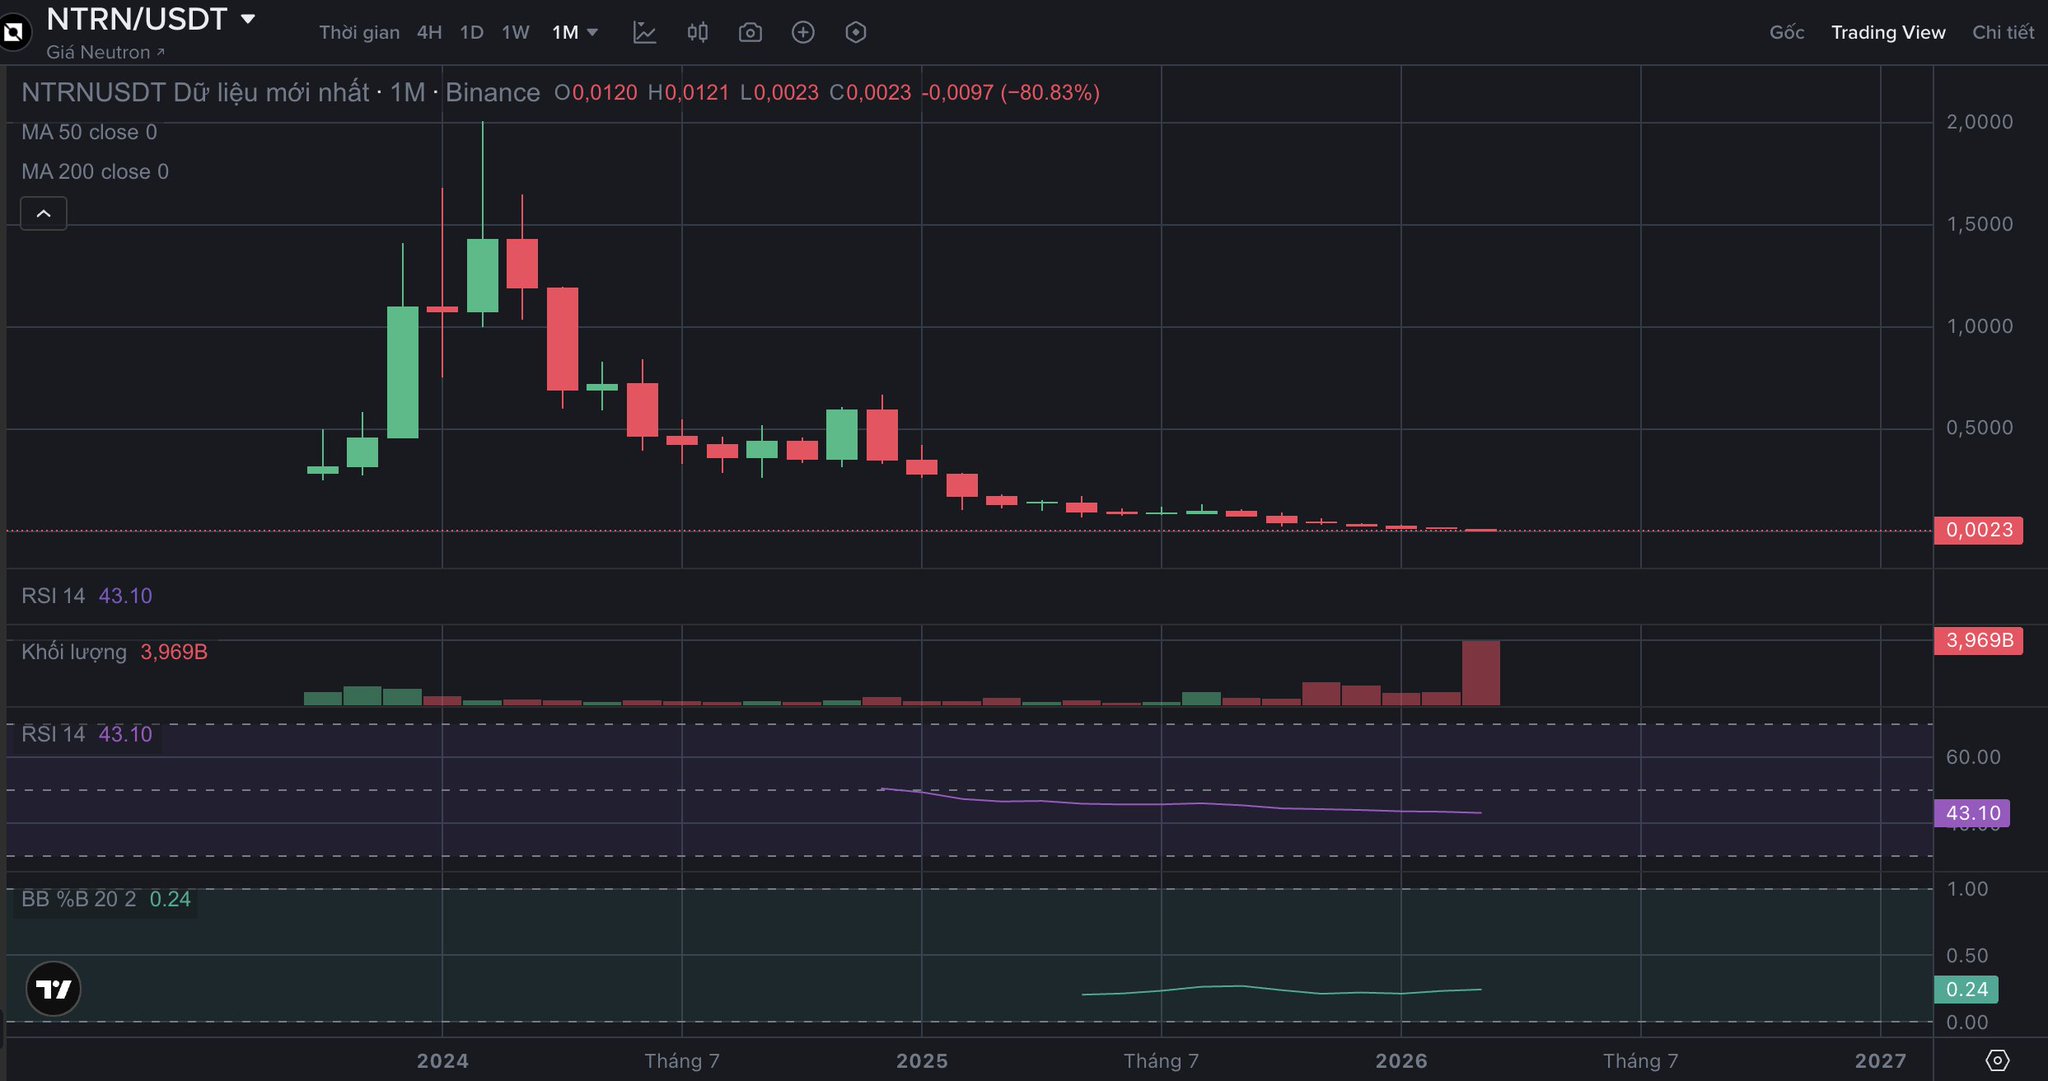Screen dimensions: 2048x1081
Task: Open the NTRN/USDT pair dropdown
Action: (x=248, y=19)
